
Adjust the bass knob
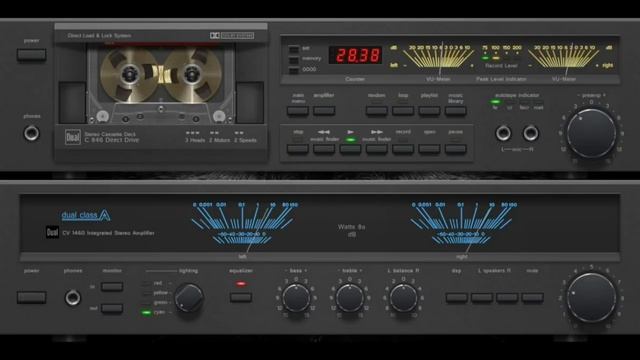[x=296, y=298]
